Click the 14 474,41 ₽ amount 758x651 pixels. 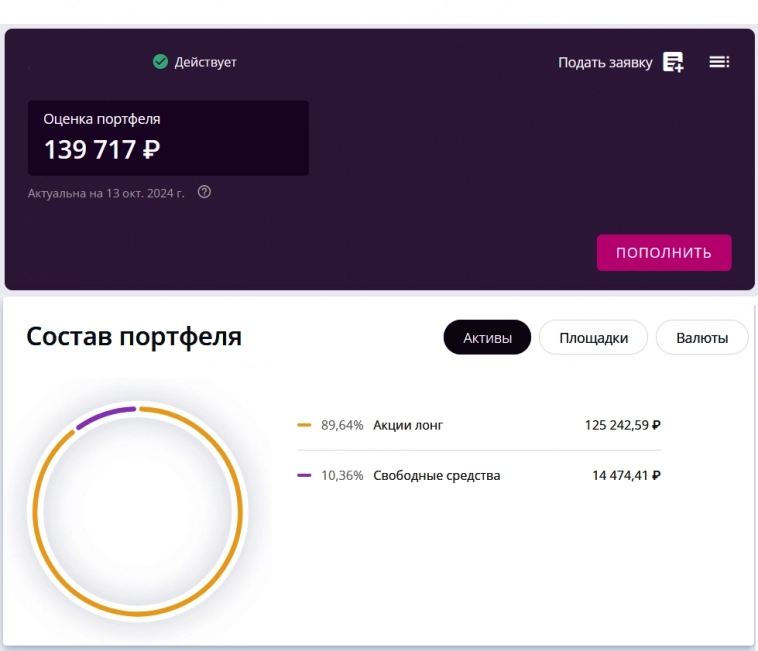pos(627,476)
